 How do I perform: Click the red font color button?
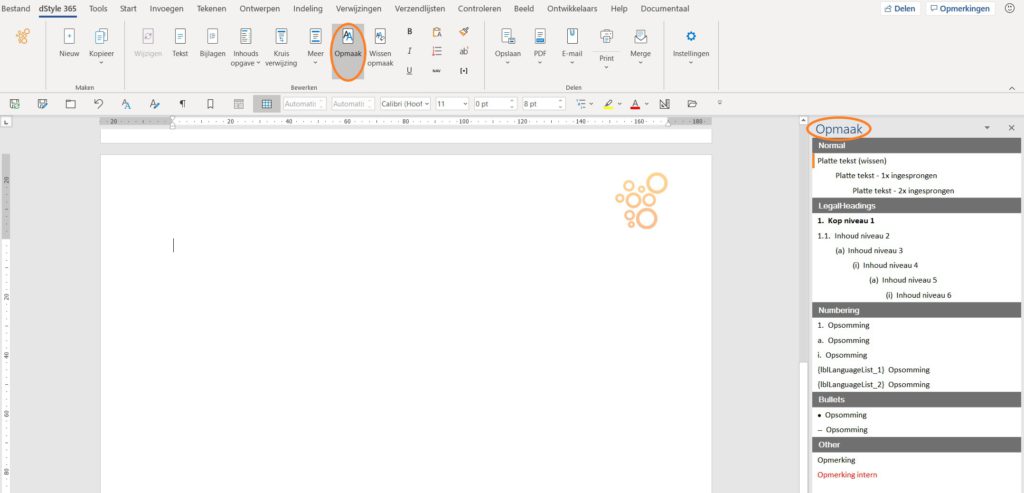pyautogui.click(x=635, y=103)
